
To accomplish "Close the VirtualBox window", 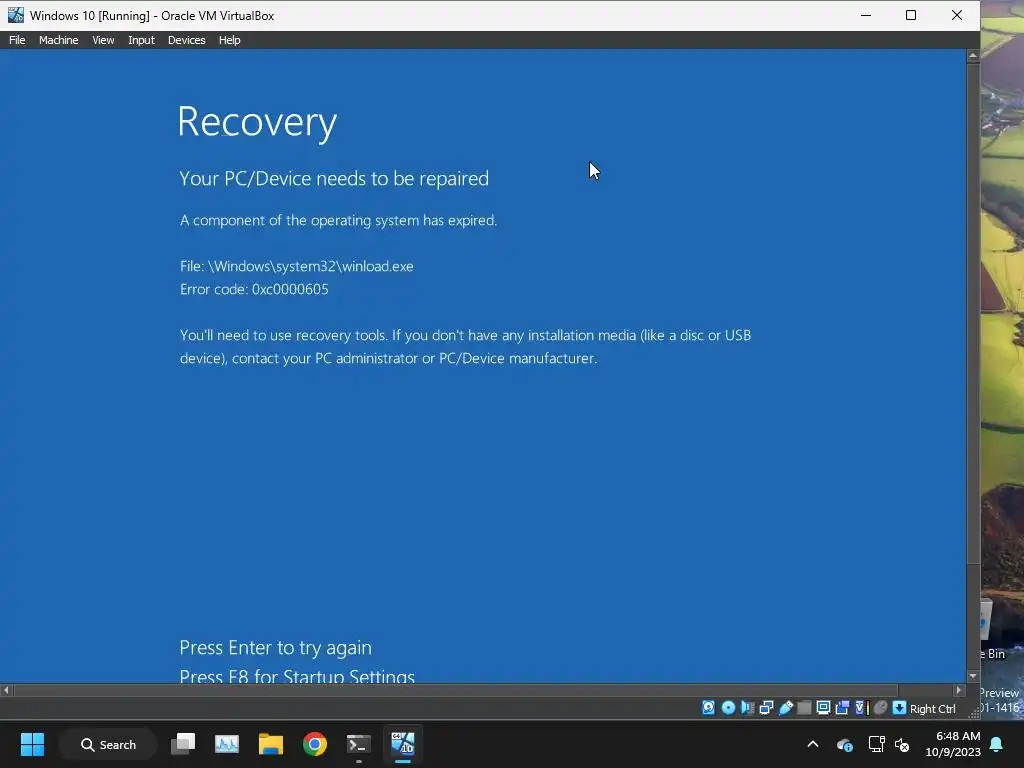I will 957,15.
